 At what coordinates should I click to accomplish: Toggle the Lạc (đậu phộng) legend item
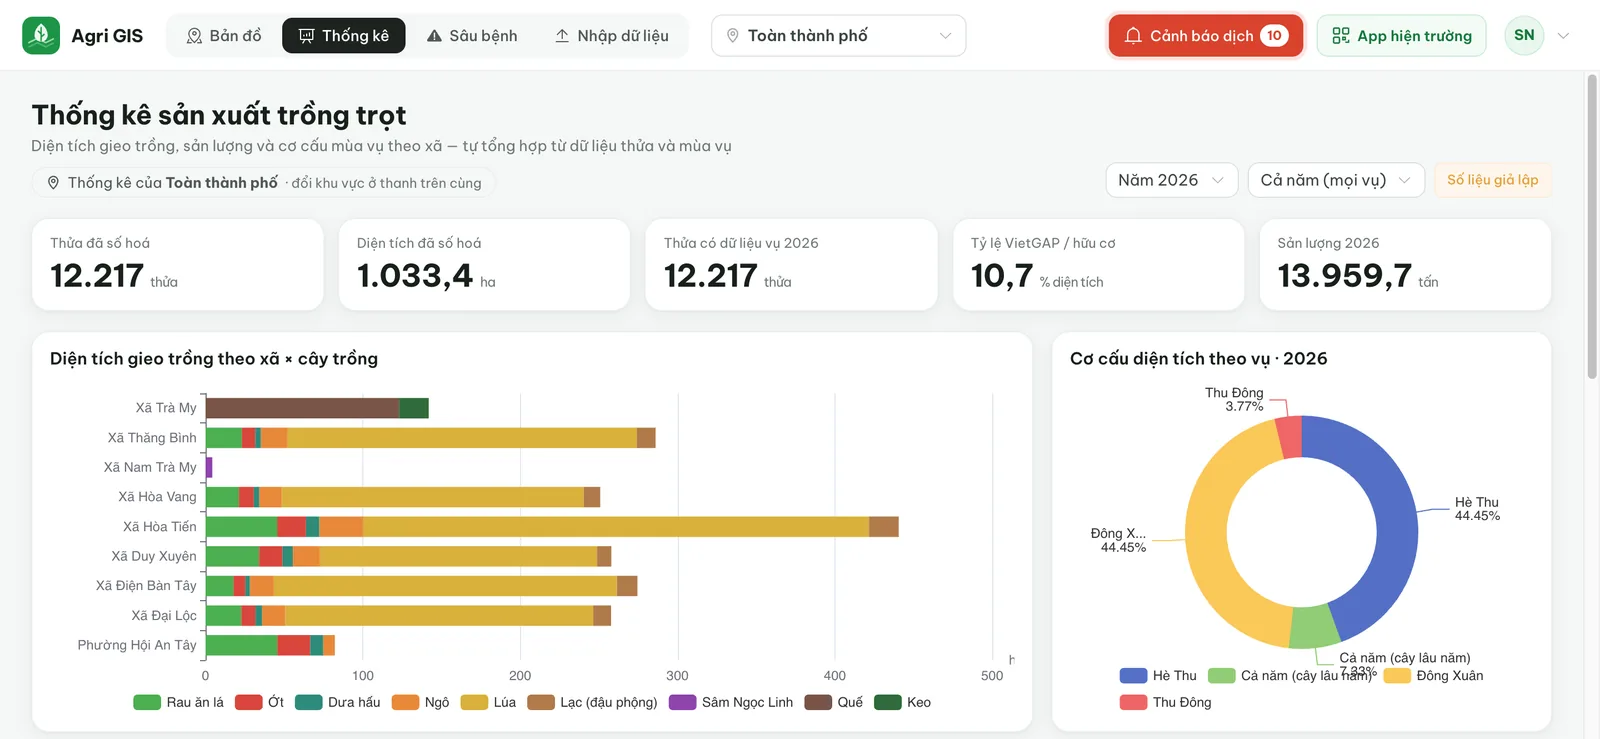(592, 702)
